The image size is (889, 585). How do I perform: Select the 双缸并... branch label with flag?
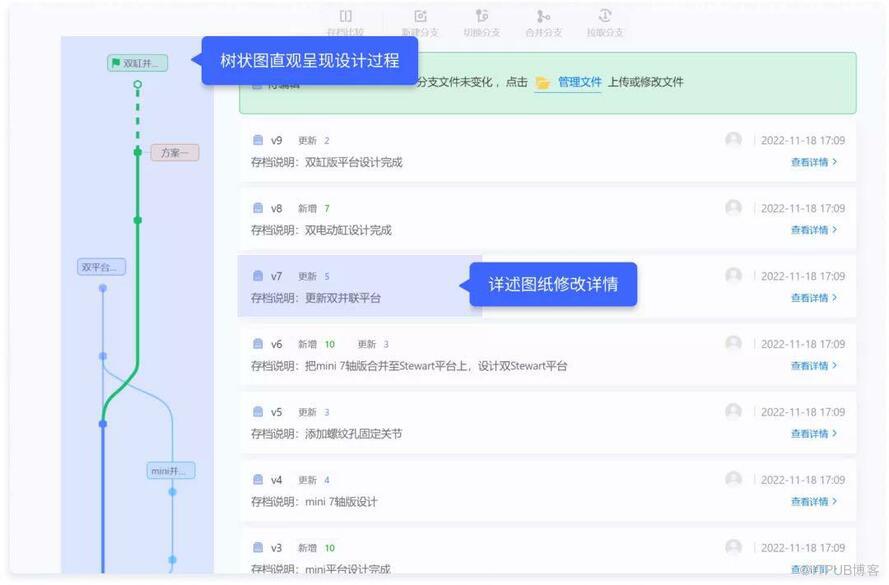[x=138, y=63]
